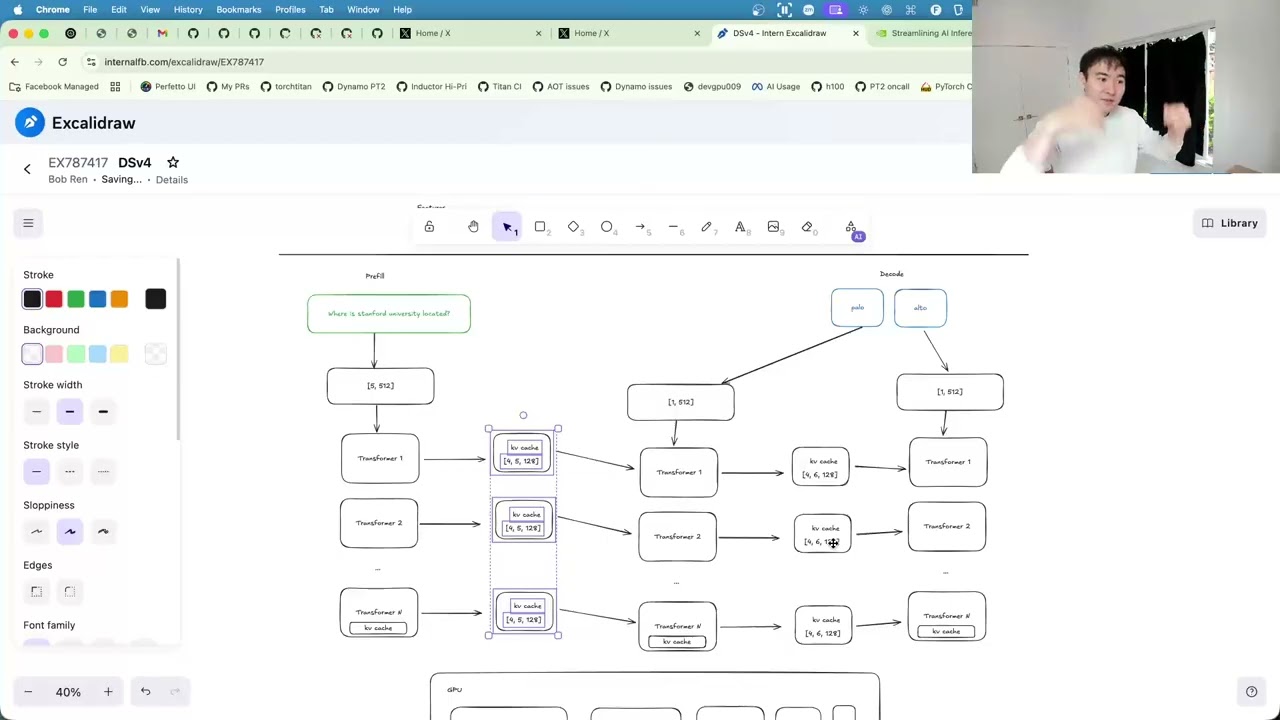This screenshot has height=720, width=1280.
Task: Pick the light green background color
Action: click(x=76, y=354)
